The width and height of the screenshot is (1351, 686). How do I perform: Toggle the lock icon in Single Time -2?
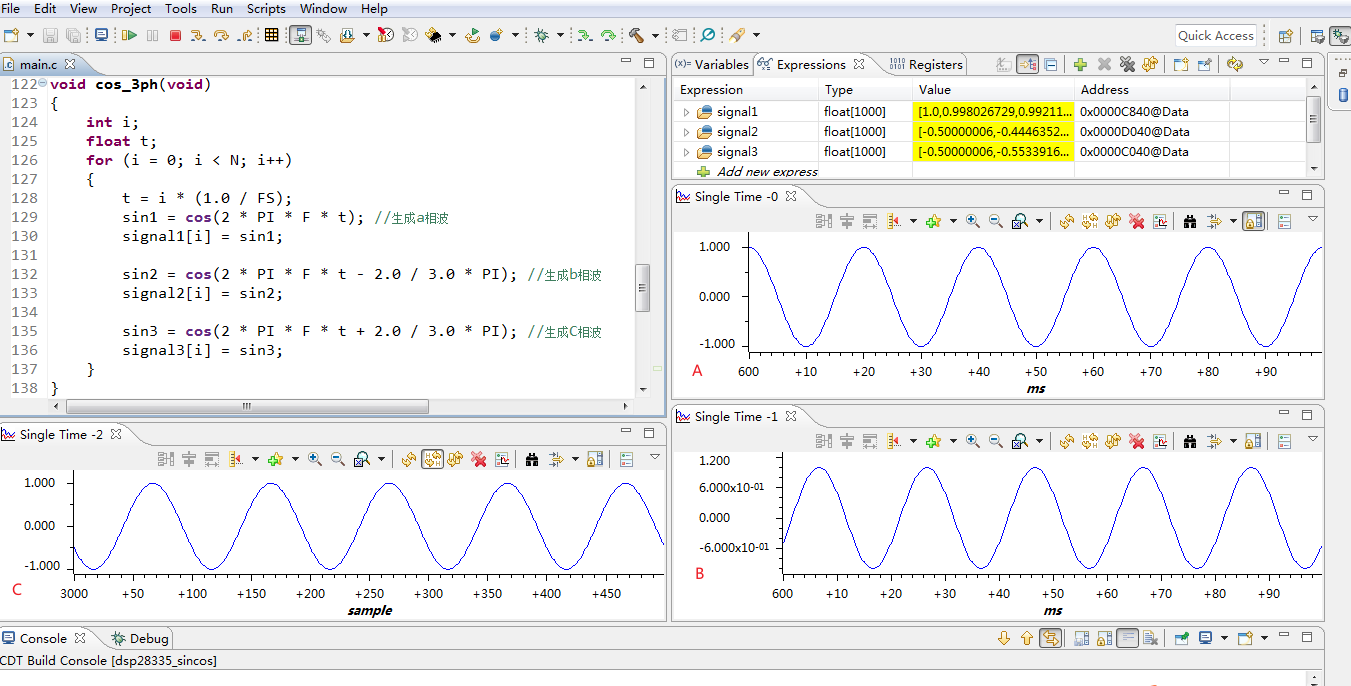click(594, 459)
